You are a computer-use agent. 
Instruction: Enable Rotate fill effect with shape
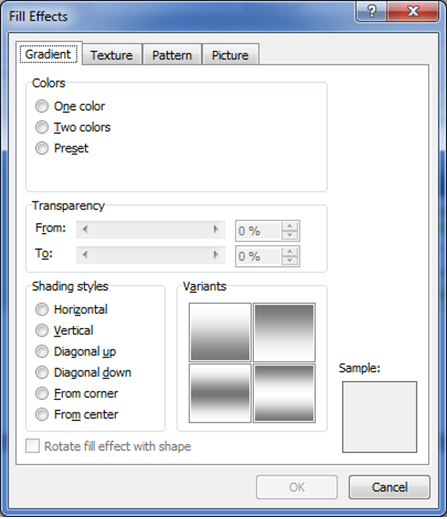point(33,446)
